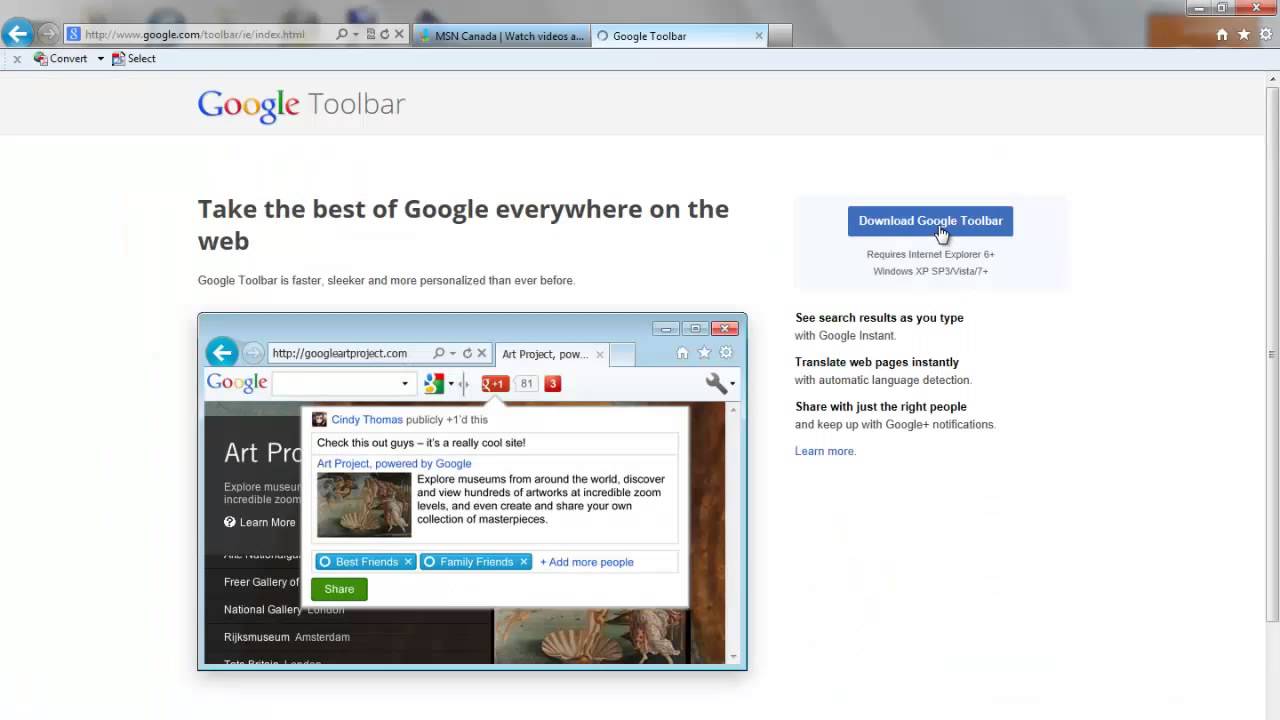Open the Learn more link

(x=825, y=451)
